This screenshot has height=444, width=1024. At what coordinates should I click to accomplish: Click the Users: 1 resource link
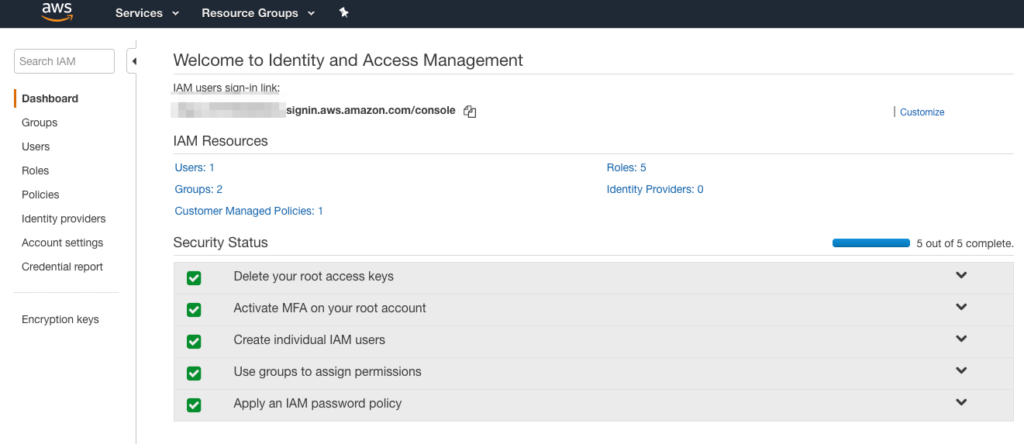[x=195, y=168]
